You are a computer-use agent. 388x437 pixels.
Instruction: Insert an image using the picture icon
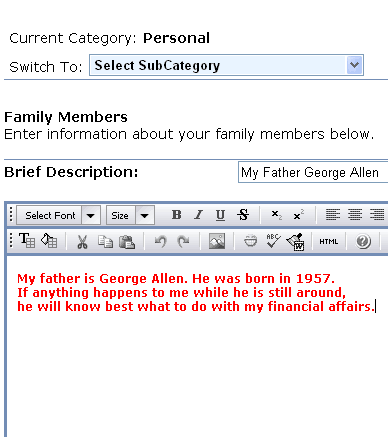pyautogui.click(x=217, y=241)
